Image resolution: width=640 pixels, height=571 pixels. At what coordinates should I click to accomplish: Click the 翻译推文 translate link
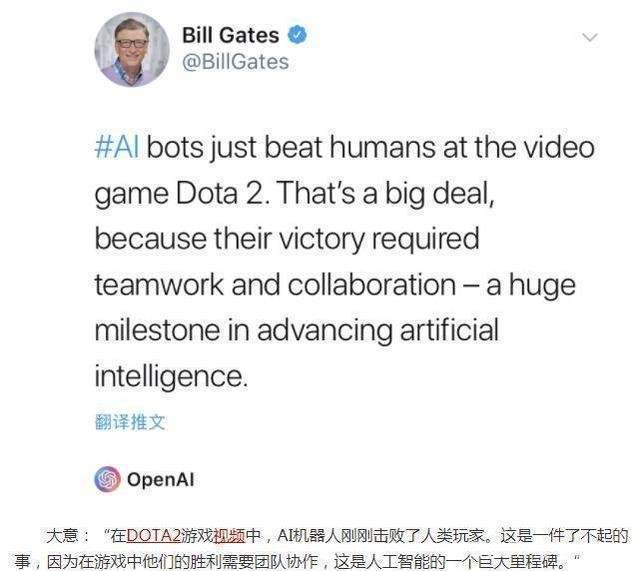(x=130, y=422)
